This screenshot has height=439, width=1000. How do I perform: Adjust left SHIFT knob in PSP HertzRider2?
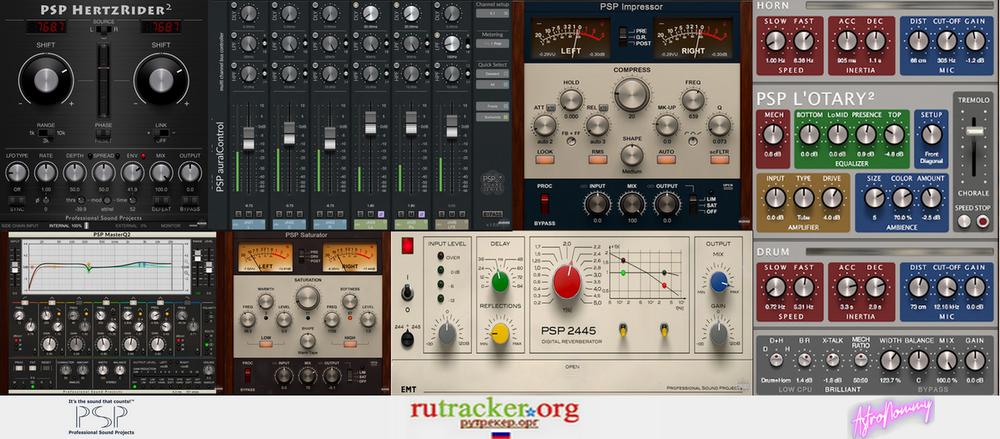coord(46,80)
